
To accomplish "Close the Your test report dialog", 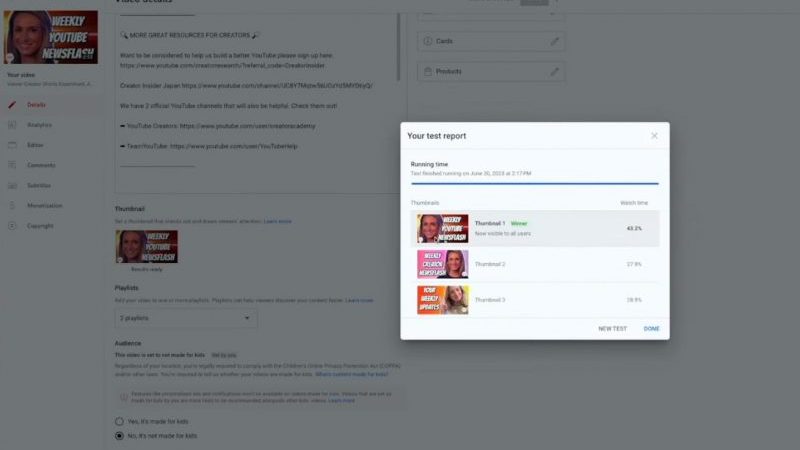I will 654,136.
